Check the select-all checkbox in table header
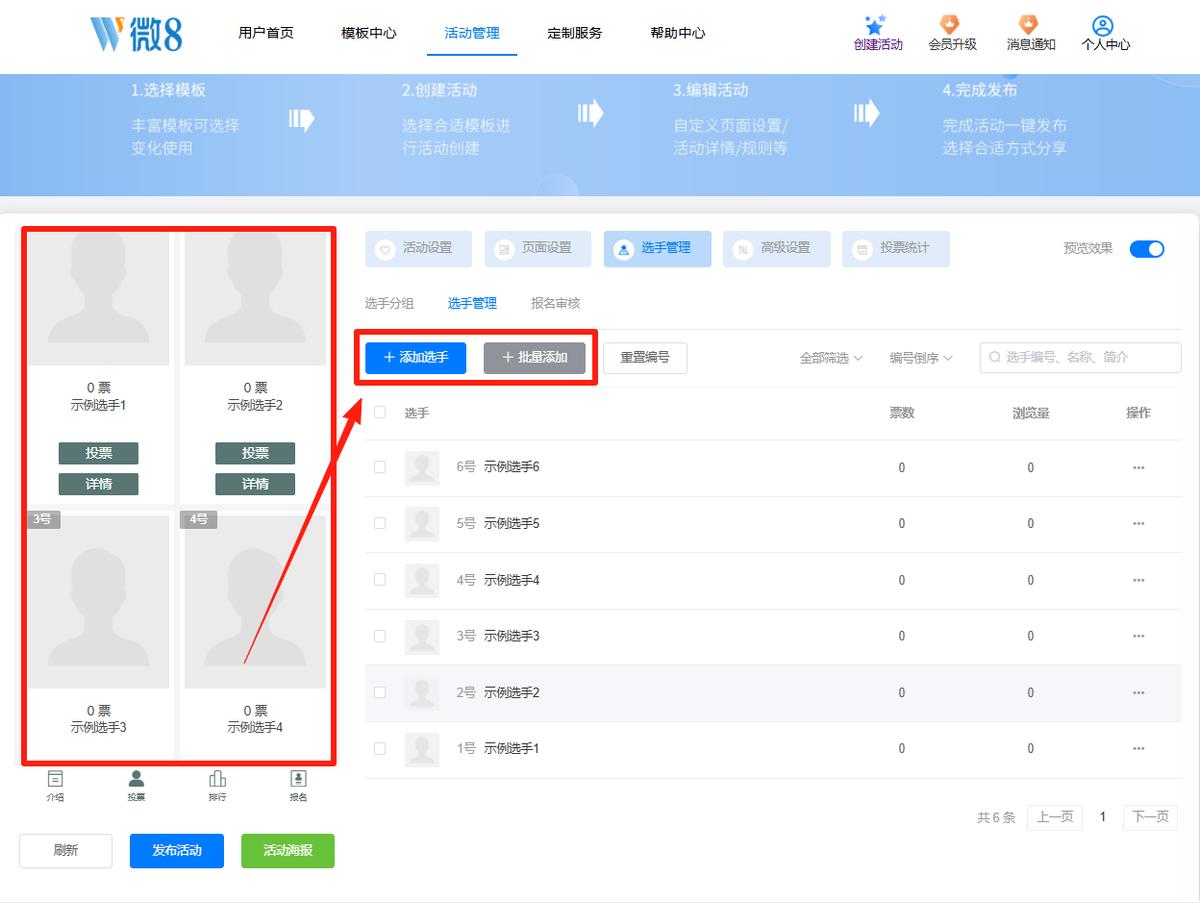The width and height of the screenshot is (1200, 903). coord(379,412)
